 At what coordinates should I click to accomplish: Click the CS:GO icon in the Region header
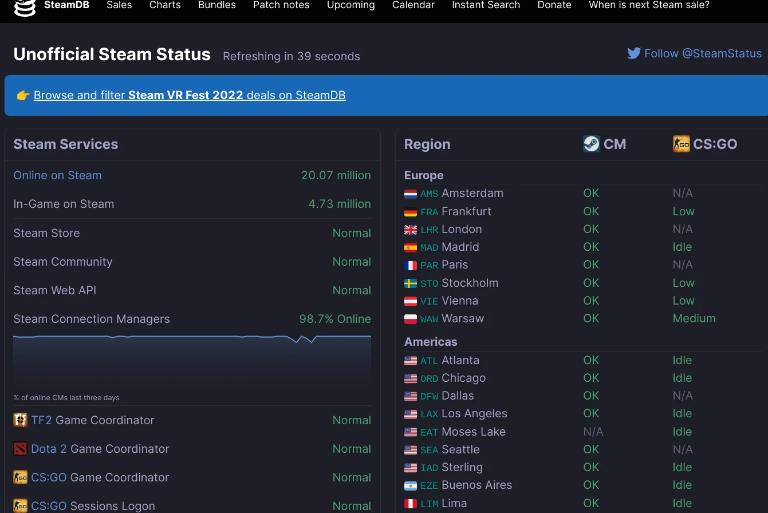tap(681, 144)
